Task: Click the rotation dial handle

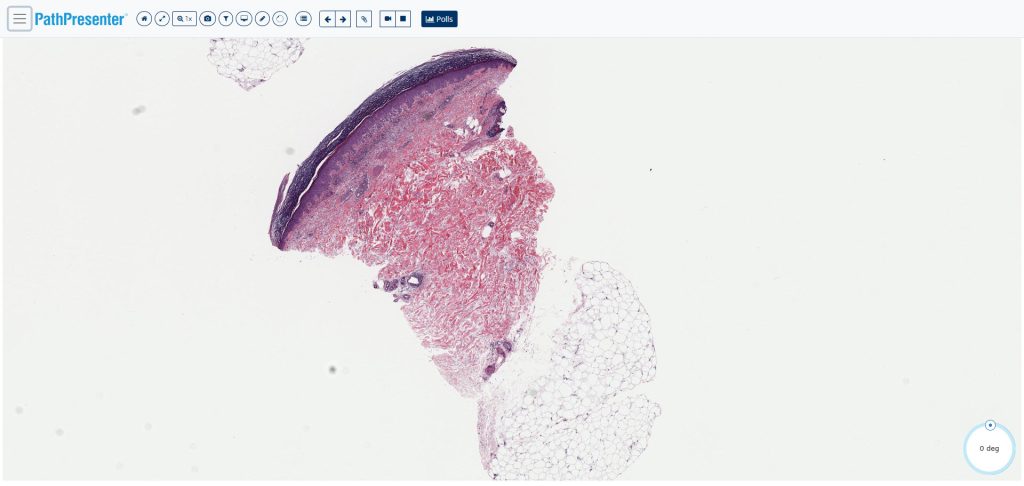Action: [x=990, y=425]
